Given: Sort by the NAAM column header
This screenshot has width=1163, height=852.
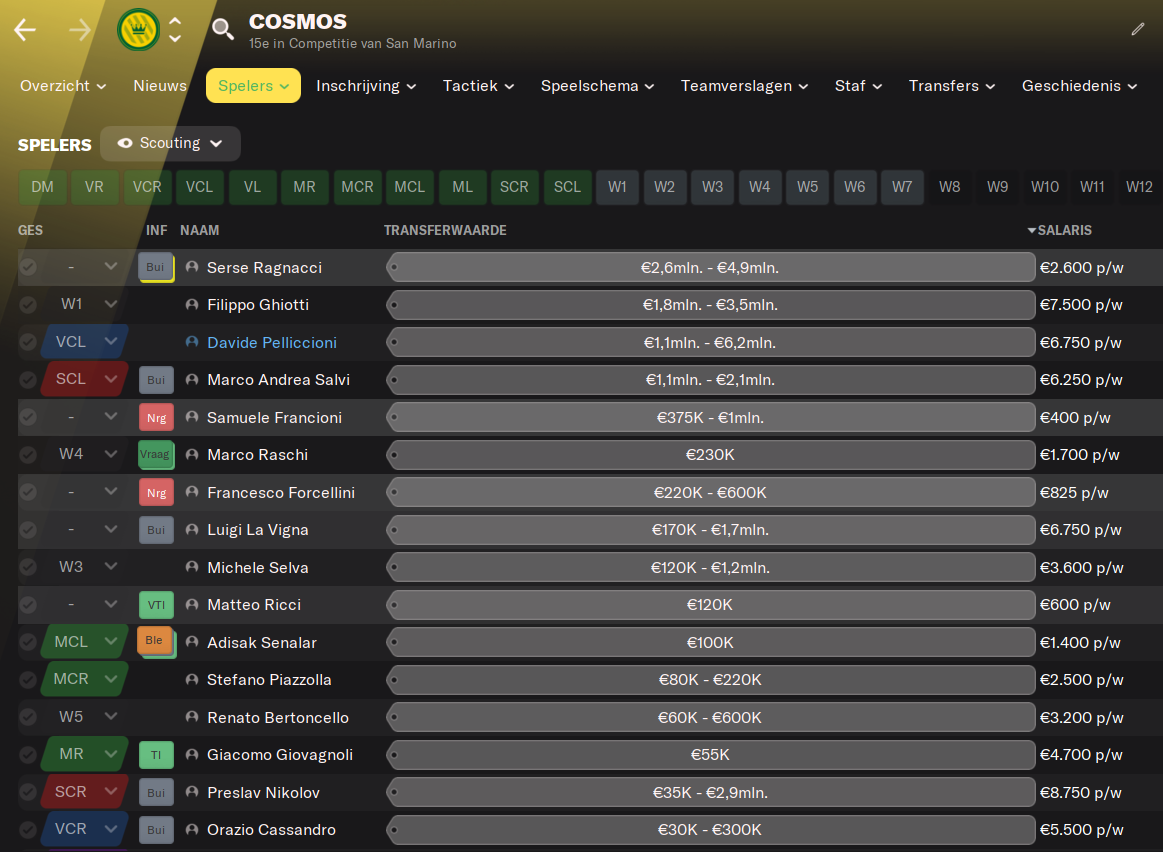Looking at the screenshot, I should 200,231.
